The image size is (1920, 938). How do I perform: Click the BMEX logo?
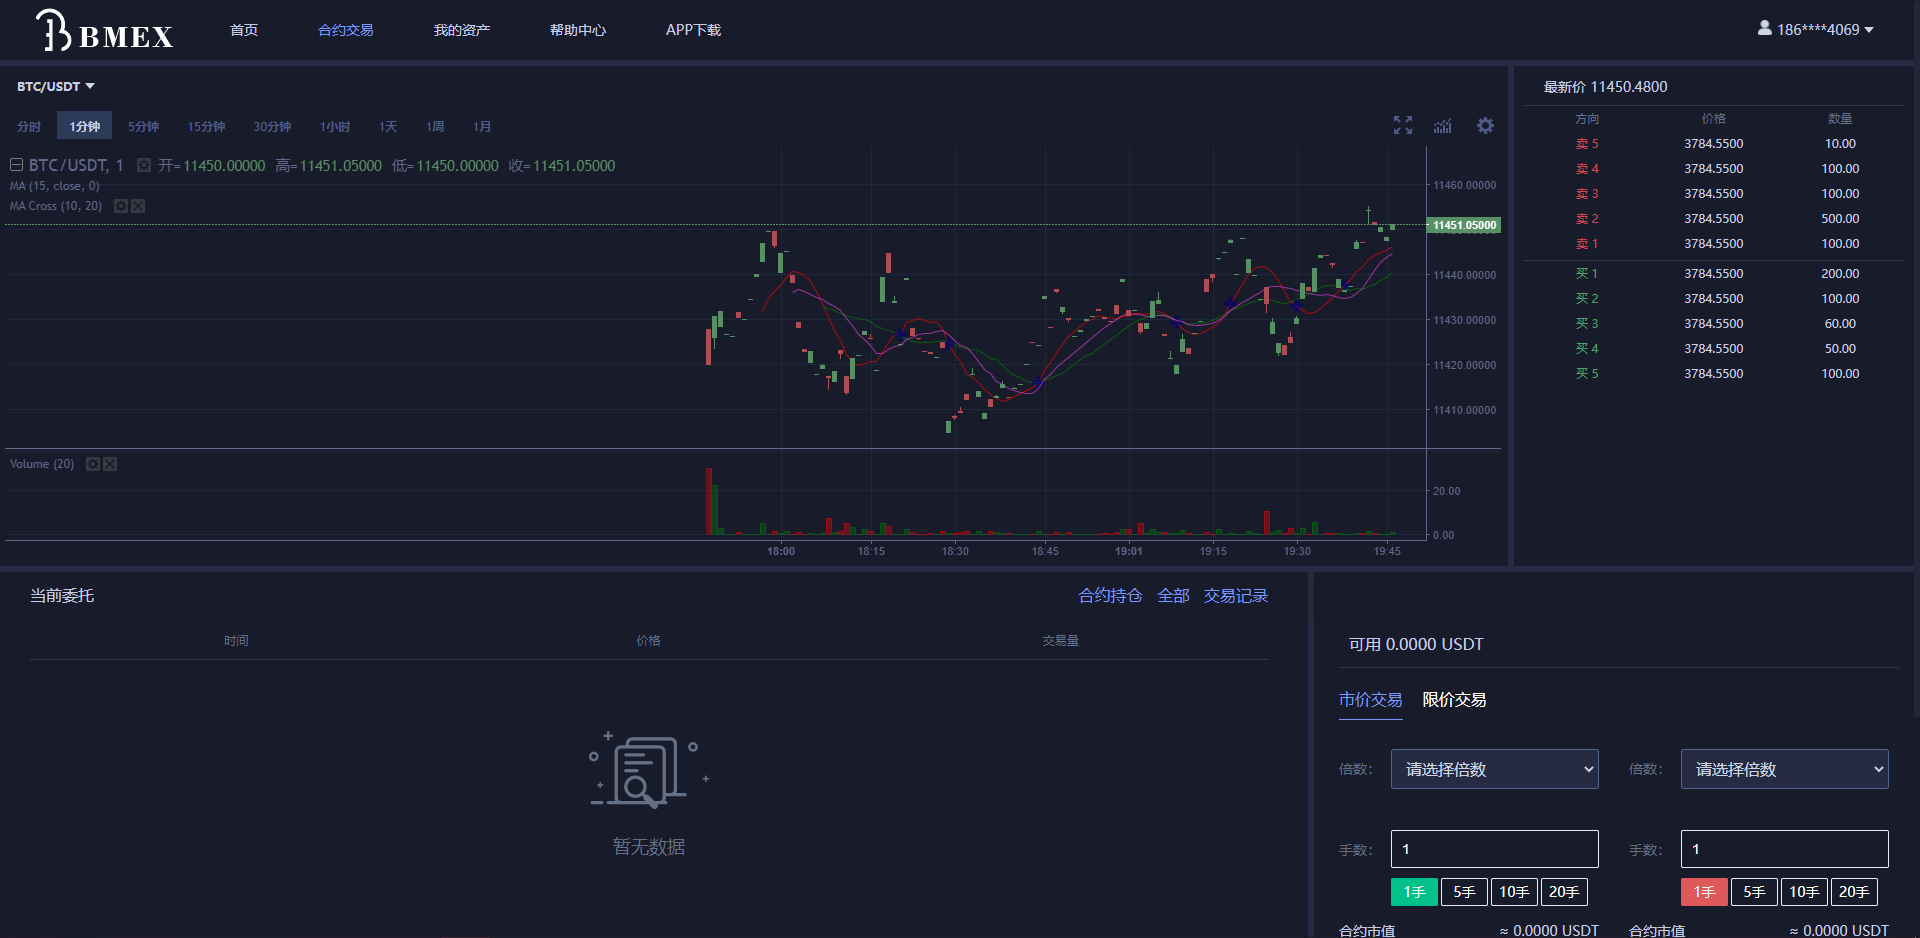coord(104,31)
